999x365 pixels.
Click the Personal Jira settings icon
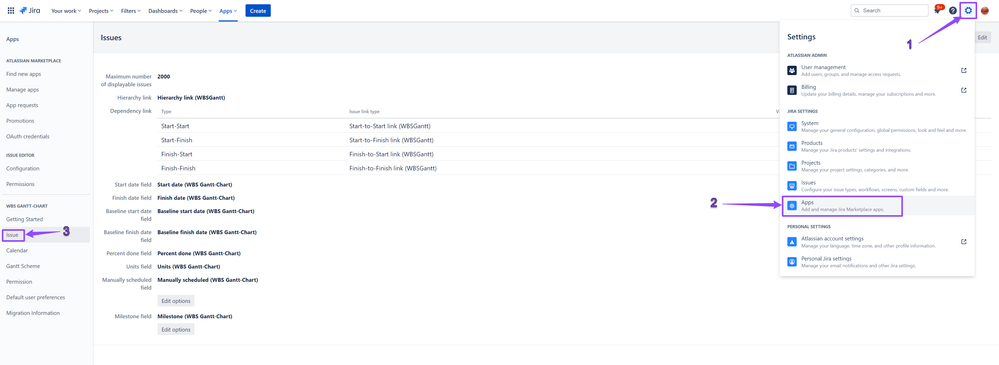[x=792, y=261]
